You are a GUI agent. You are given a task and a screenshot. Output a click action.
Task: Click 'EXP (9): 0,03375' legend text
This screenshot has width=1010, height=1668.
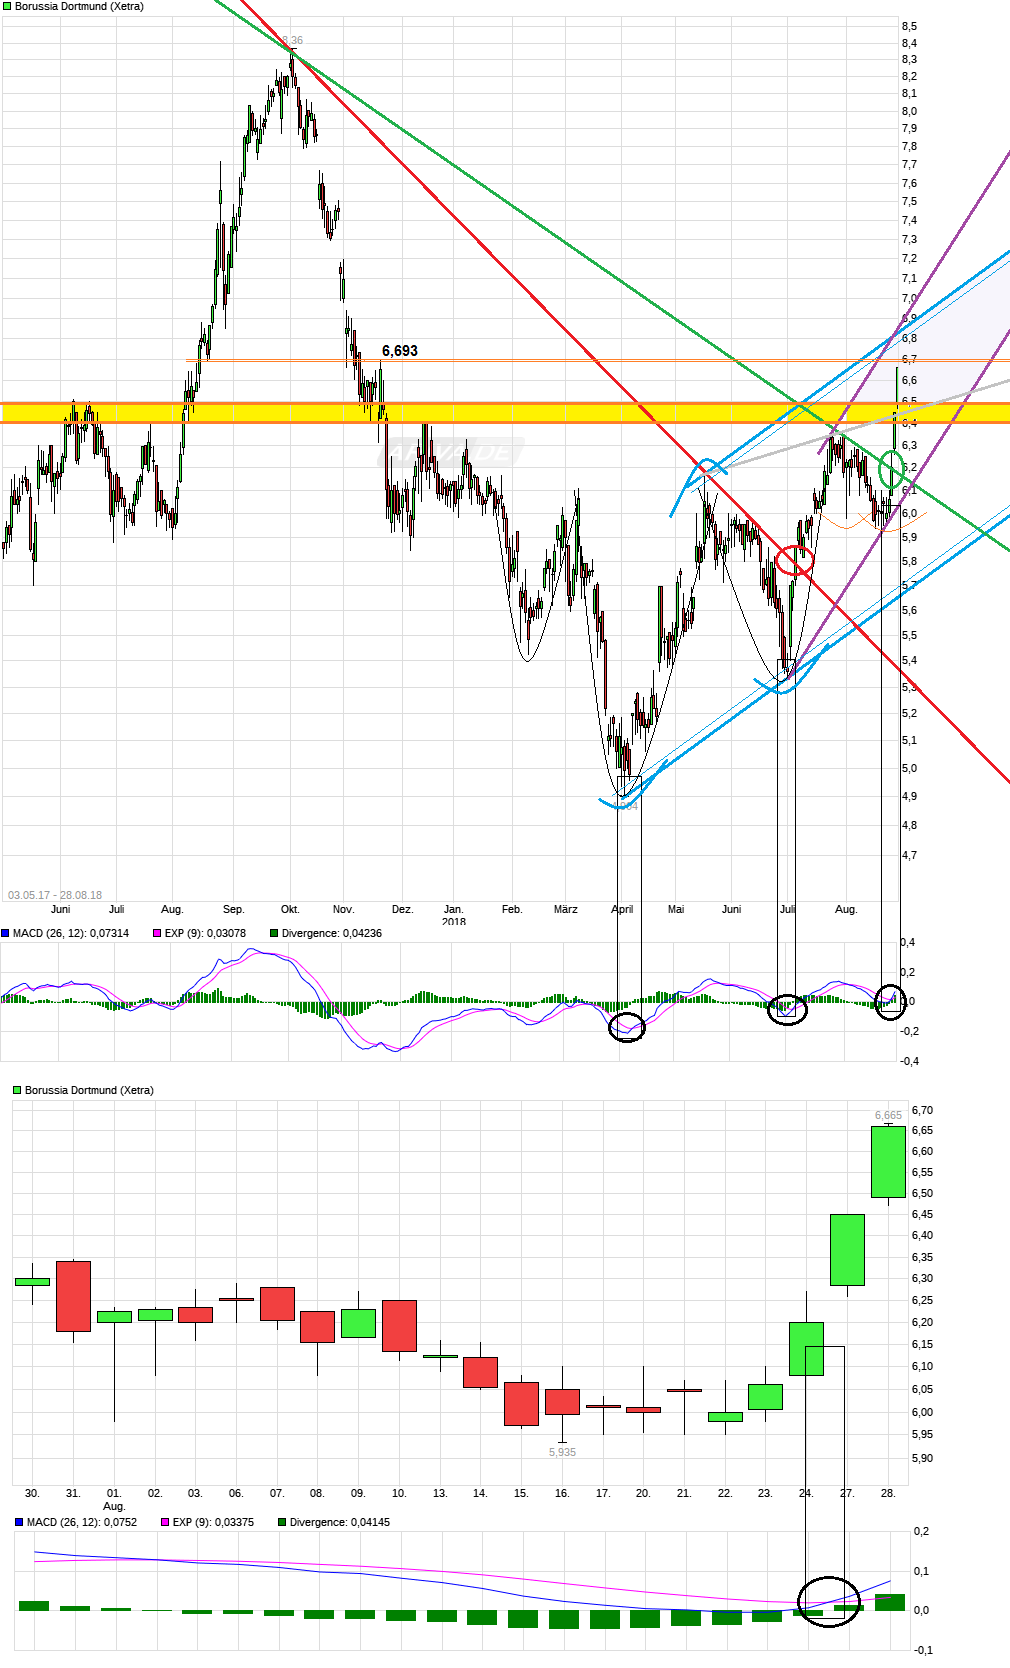tap(213, 1522)
